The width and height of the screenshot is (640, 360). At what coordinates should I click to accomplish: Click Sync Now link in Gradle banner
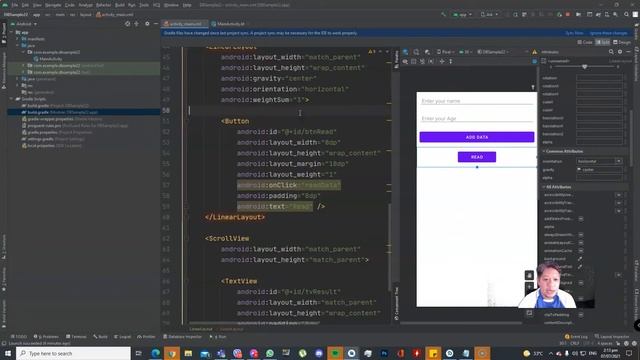574,33
